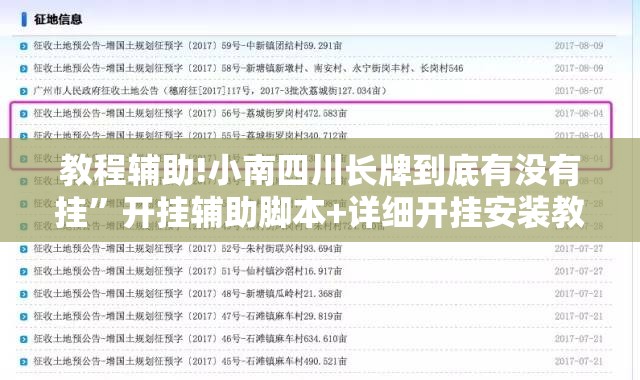Click date 2017-07-27 in the 52号 row

(579, 249)
